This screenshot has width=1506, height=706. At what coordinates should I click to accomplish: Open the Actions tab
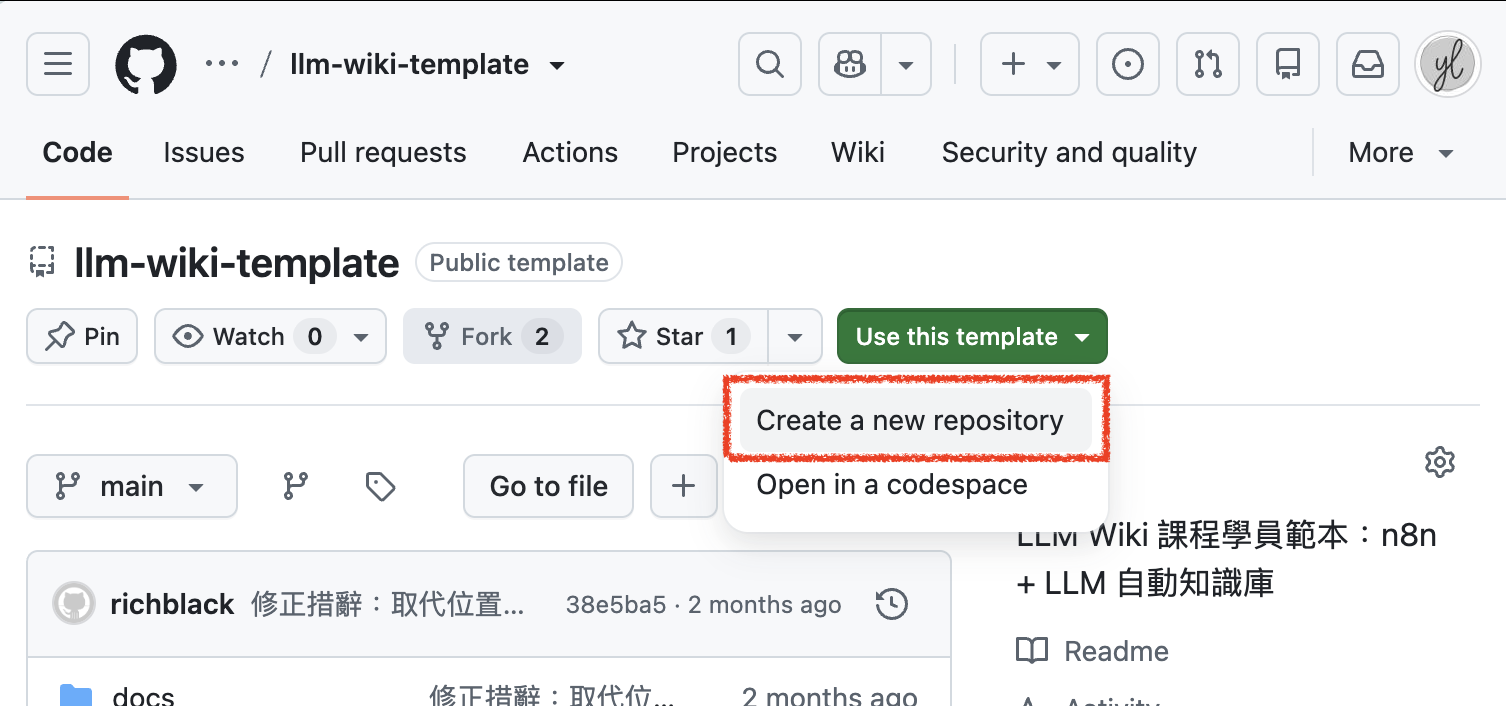pos(570,153)
